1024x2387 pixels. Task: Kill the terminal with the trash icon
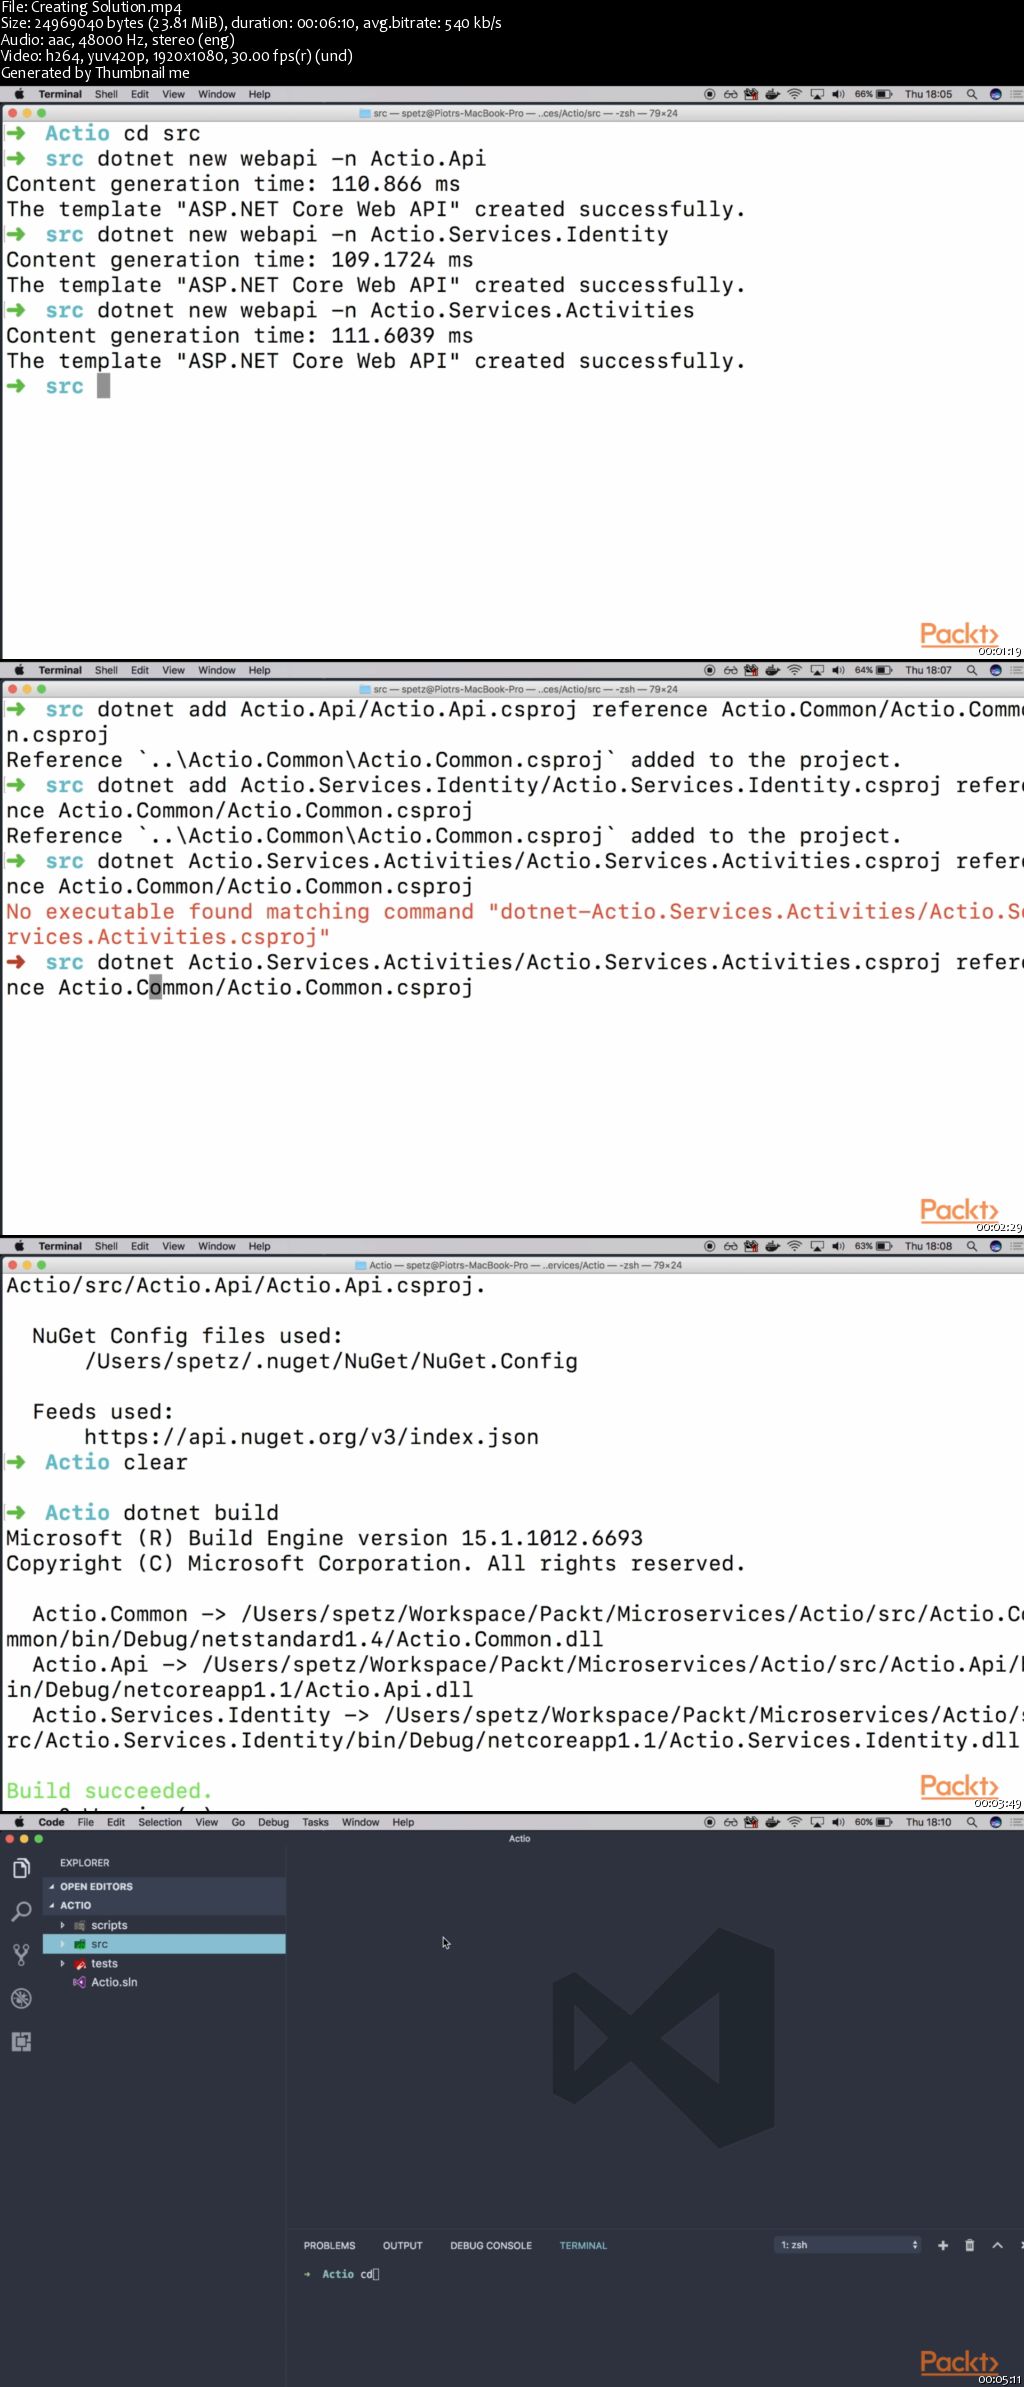[x=969, y=2245]
